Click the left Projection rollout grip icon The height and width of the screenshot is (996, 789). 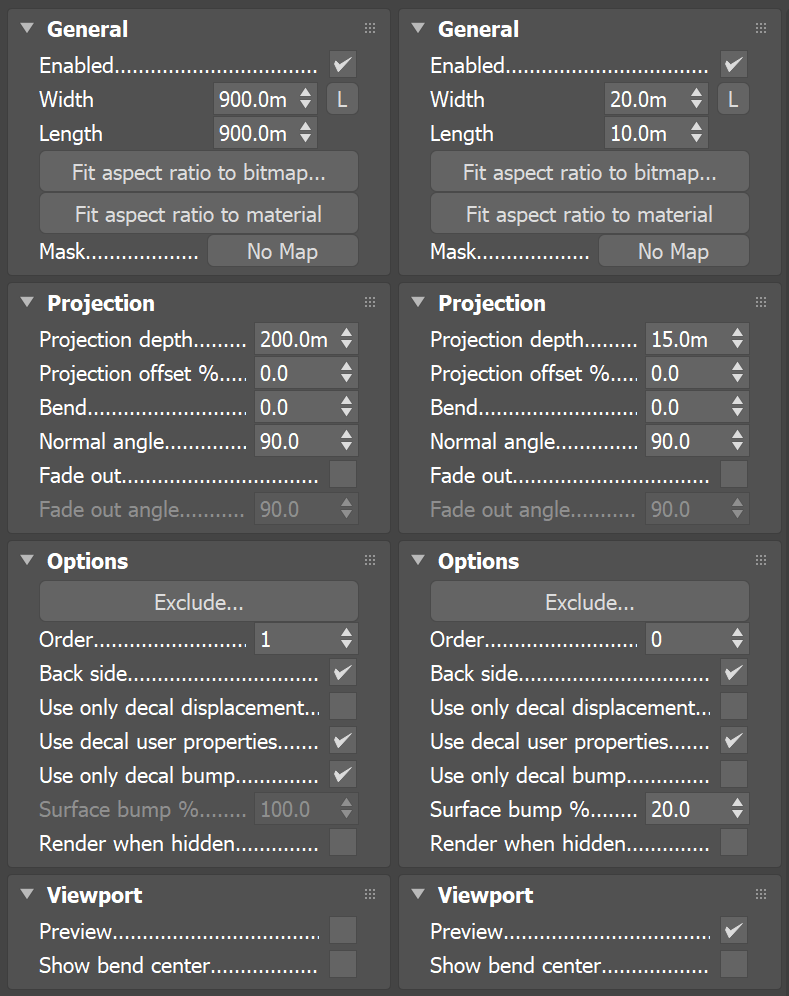(370, 302)
